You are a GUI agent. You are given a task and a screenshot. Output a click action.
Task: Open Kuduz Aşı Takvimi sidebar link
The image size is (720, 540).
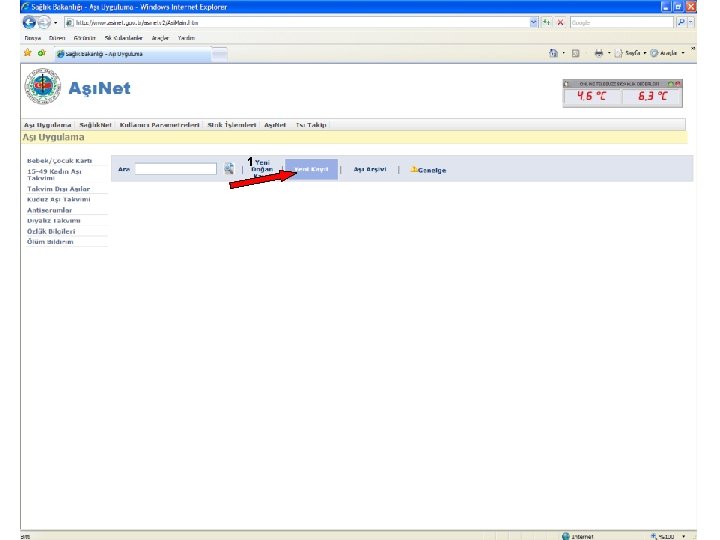[x=58, y=199]
